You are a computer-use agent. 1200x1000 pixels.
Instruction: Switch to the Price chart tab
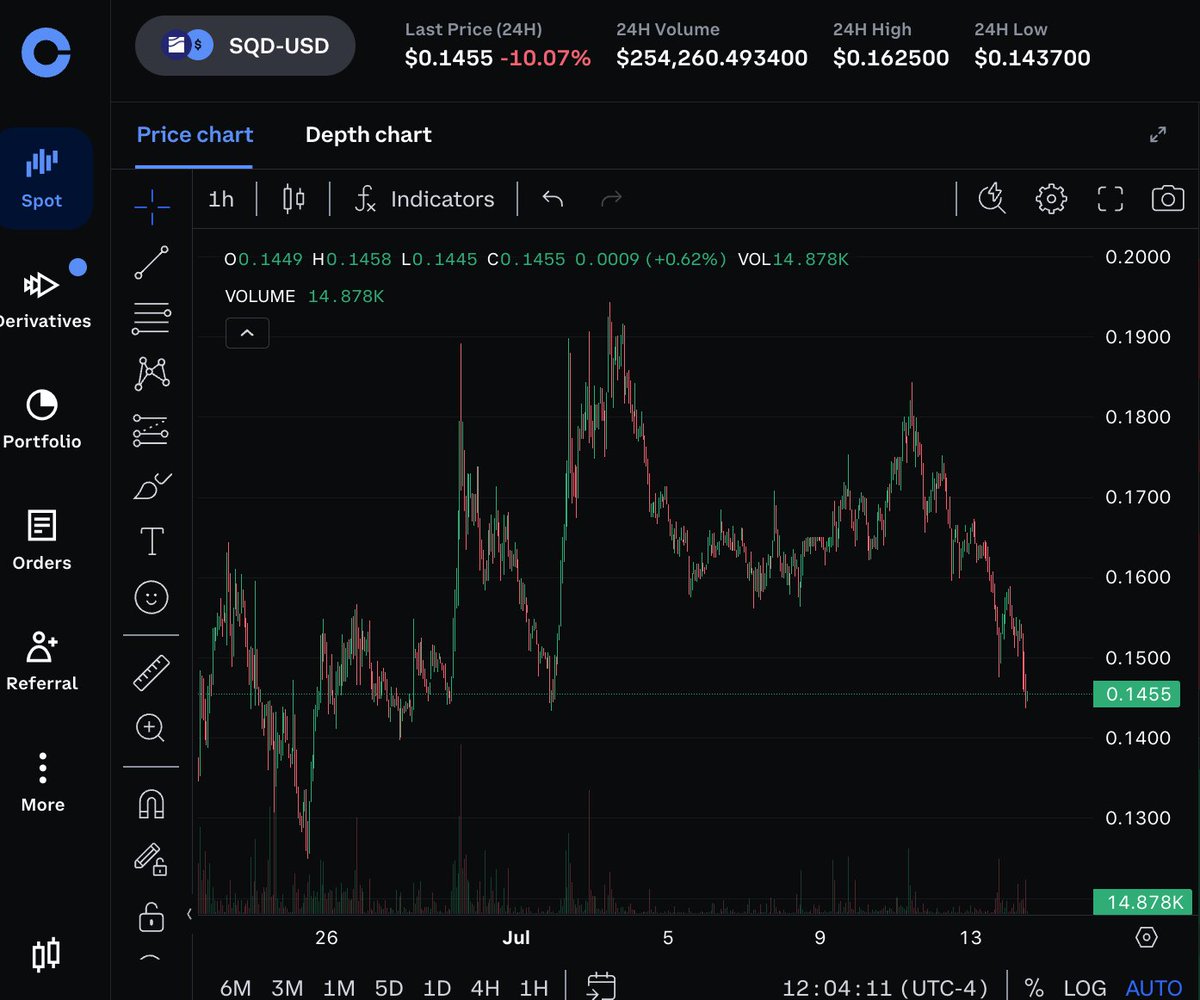coord(195,135)
